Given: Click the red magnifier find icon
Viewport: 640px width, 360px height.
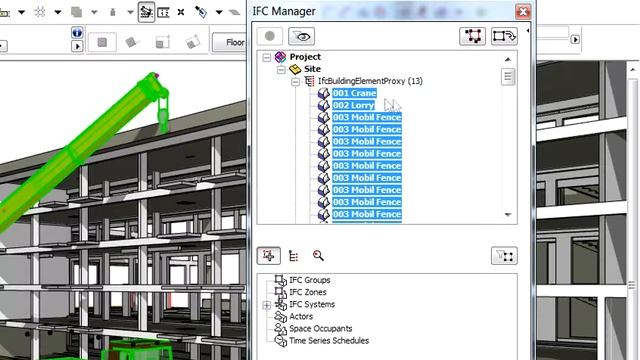Looking at the screenshot, I should pyautogui.click(x=318, y=256).
